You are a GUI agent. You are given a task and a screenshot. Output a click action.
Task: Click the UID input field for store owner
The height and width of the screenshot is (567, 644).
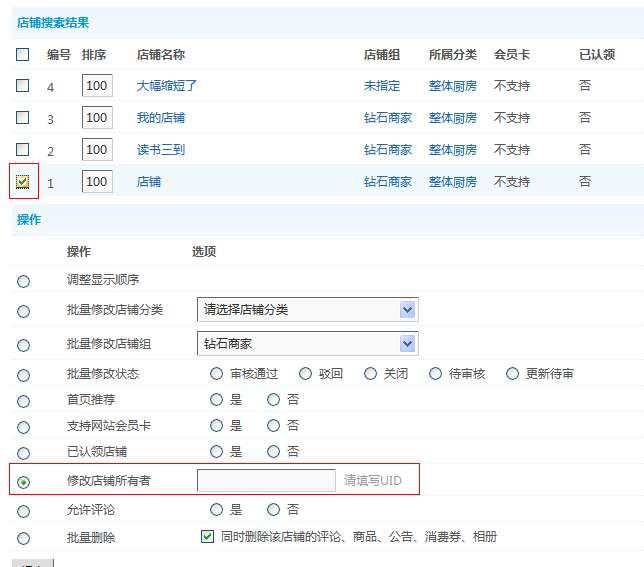pos(266,480)
